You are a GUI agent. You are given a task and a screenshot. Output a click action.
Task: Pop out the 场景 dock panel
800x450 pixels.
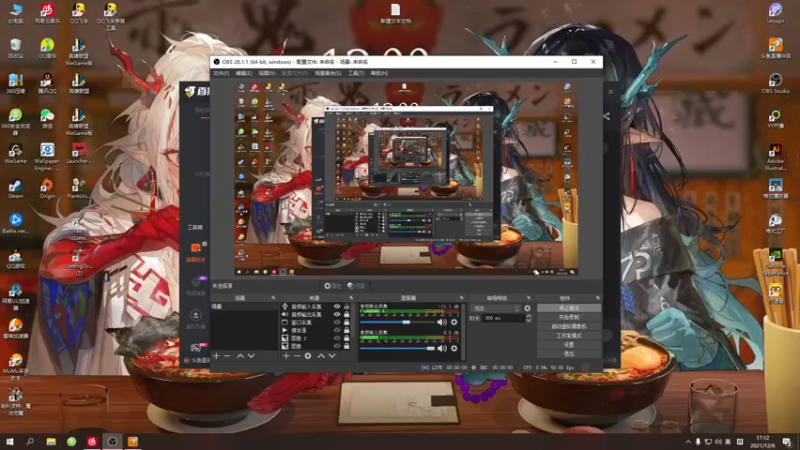273,298
